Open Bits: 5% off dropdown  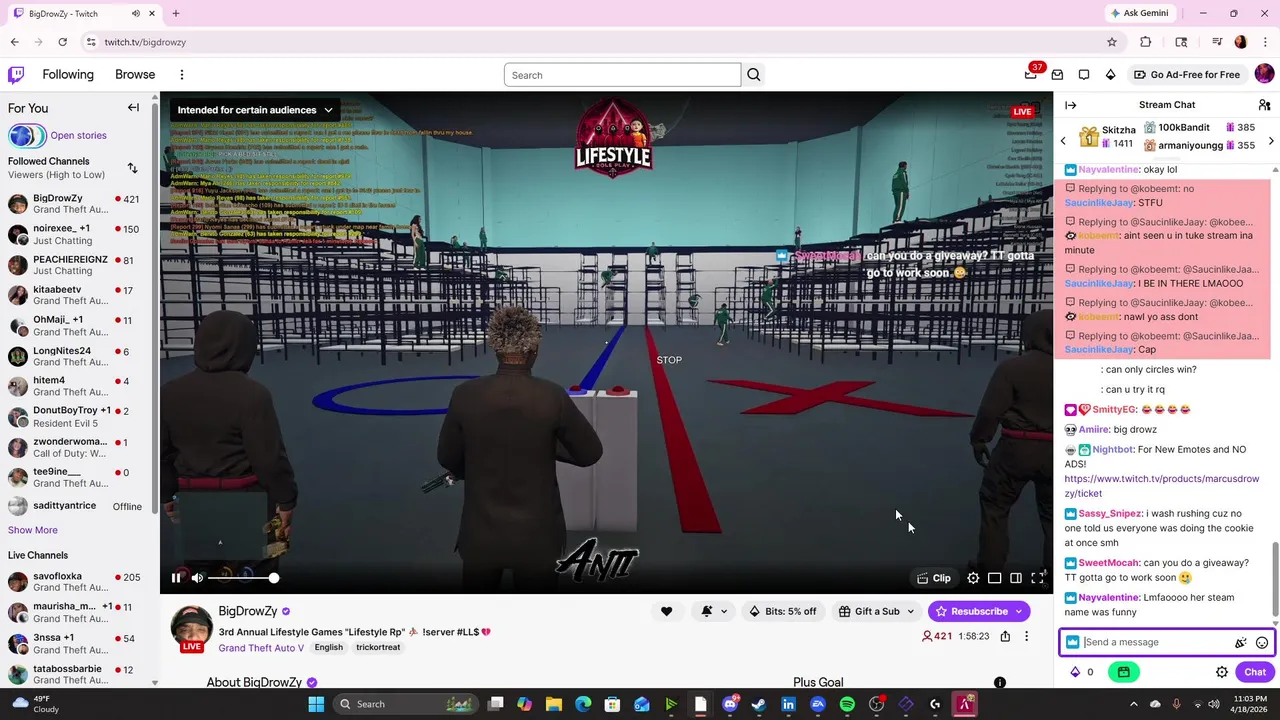pyautogui.click(x=783, y=611)
